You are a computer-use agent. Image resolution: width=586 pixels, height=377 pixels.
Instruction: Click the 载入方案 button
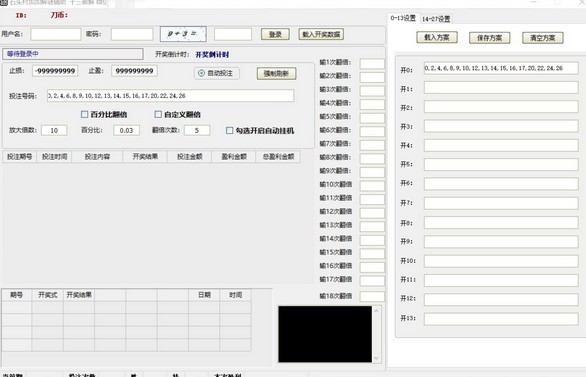click(437, 37)
